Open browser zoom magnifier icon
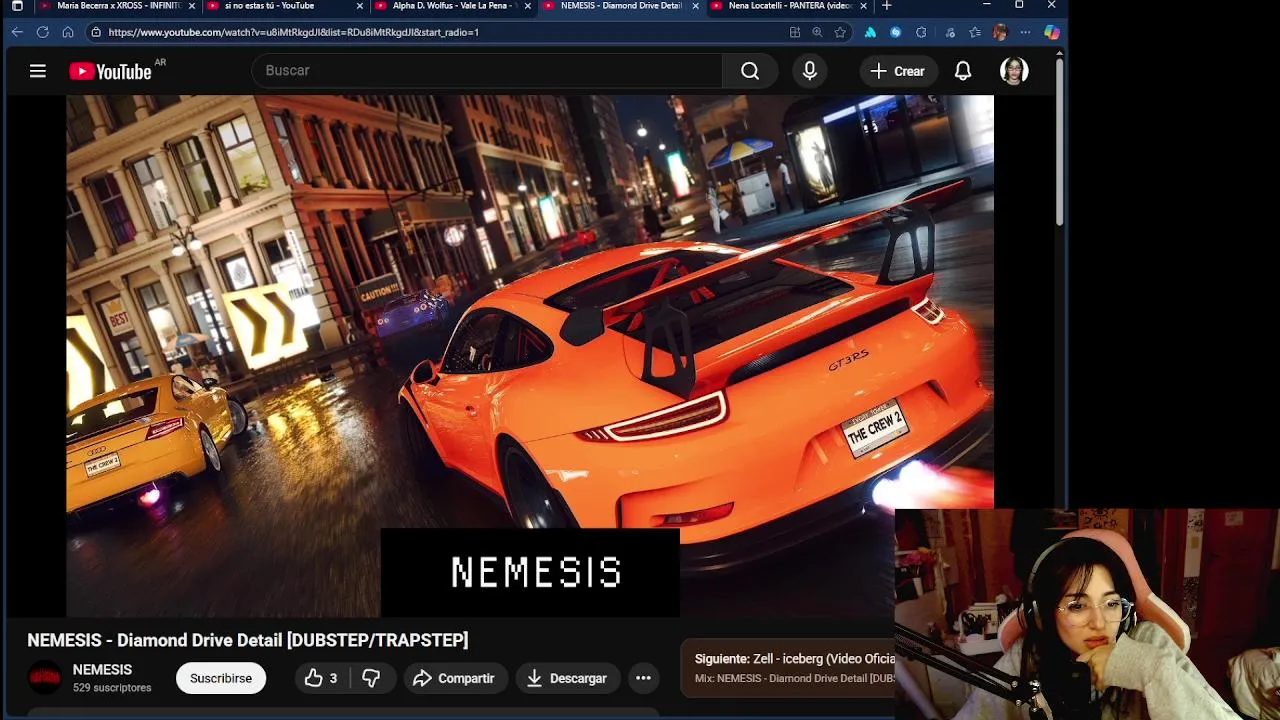The image size is (1280, 720). (817, 32)
